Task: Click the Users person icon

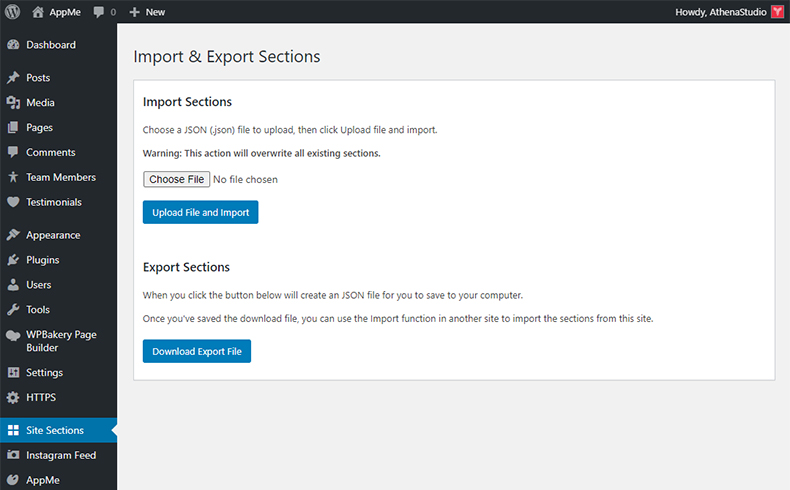Action: pyautogui.click(x=13, y=285)
